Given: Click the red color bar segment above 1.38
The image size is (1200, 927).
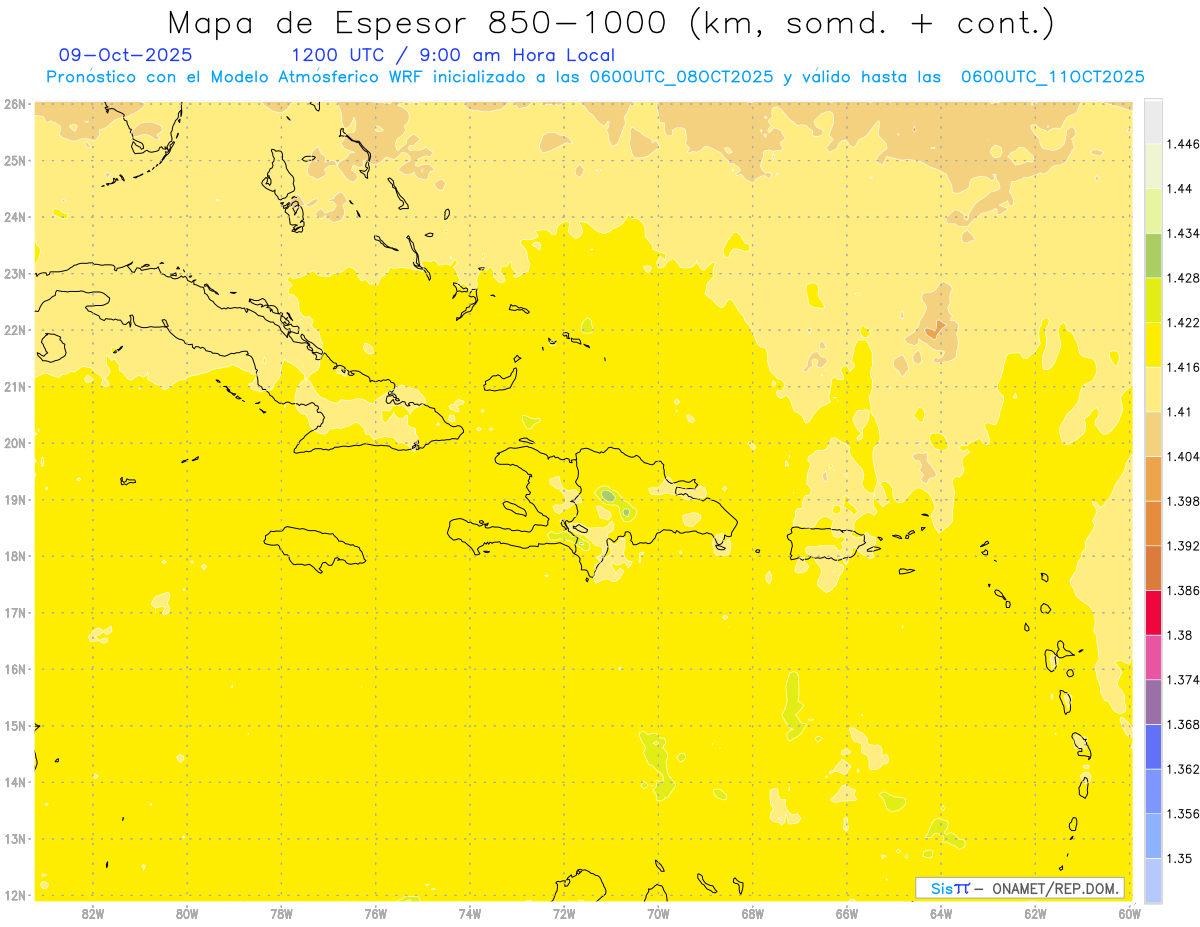Looking at the screenshot, I should tap(1153, 613).
